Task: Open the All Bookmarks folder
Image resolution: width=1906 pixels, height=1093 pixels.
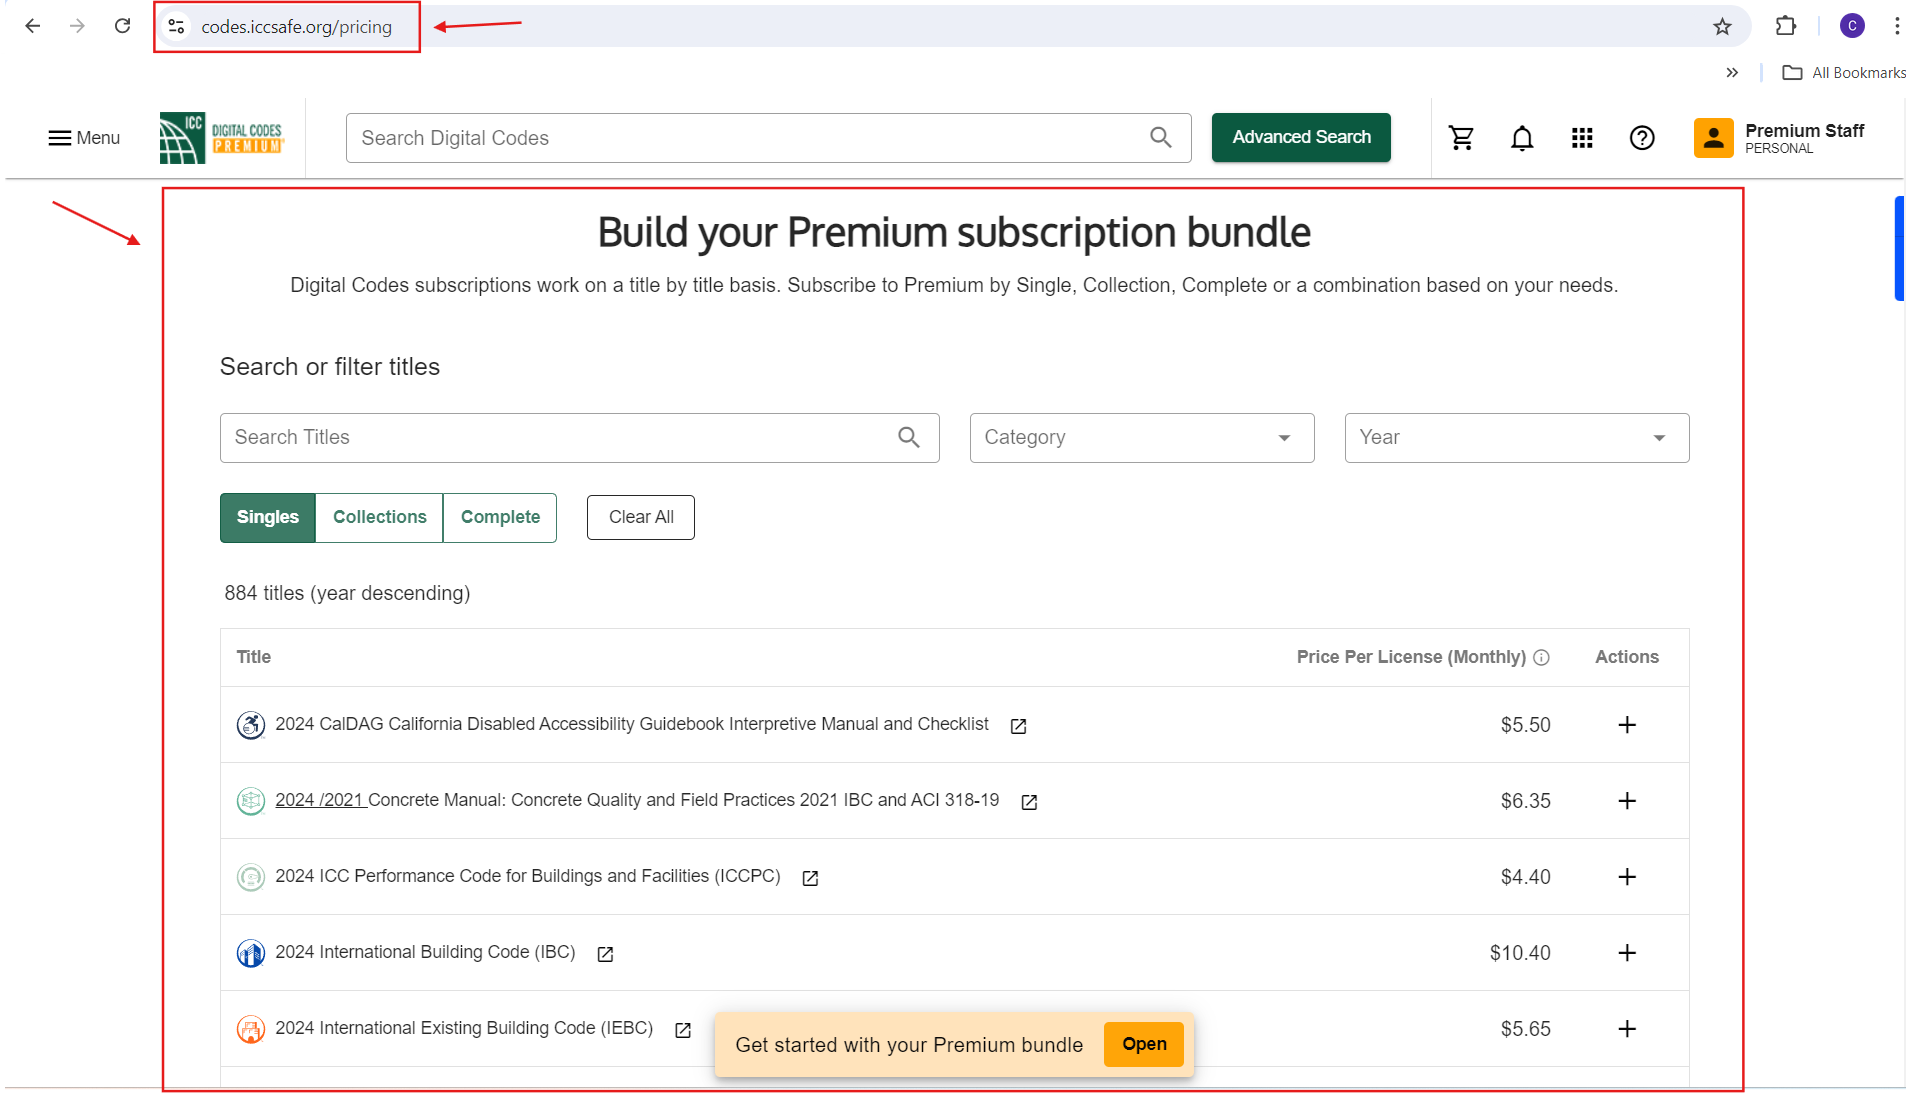Action: 1844,73
